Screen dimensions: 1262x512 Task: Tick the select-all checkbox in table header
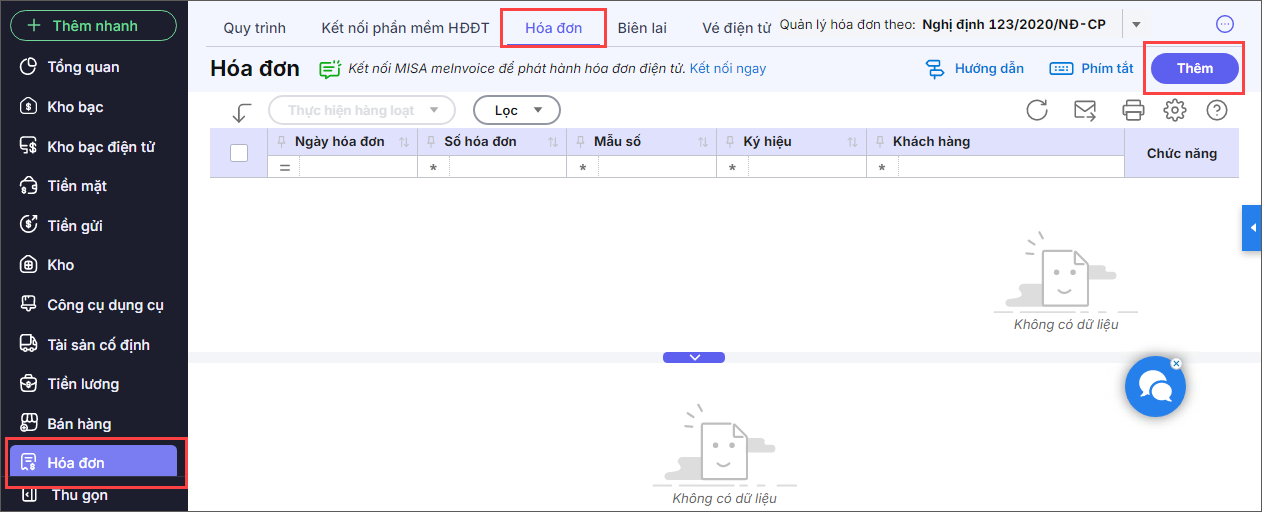[x=239, y=153]
